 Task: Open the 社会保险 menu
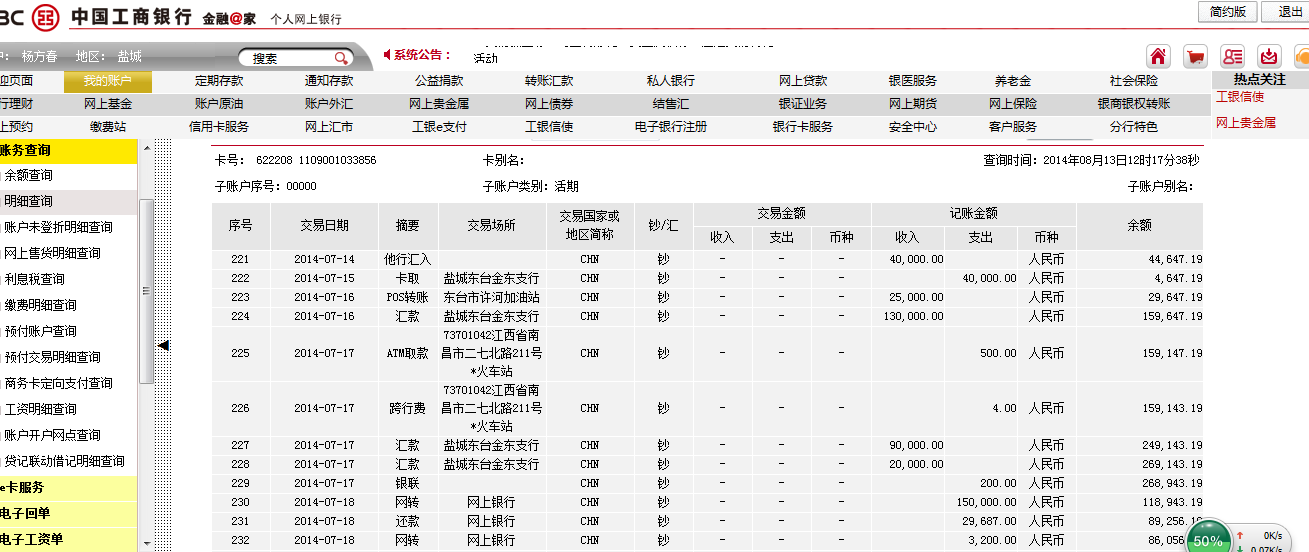pyautogui.click(x=1134, y=81)
